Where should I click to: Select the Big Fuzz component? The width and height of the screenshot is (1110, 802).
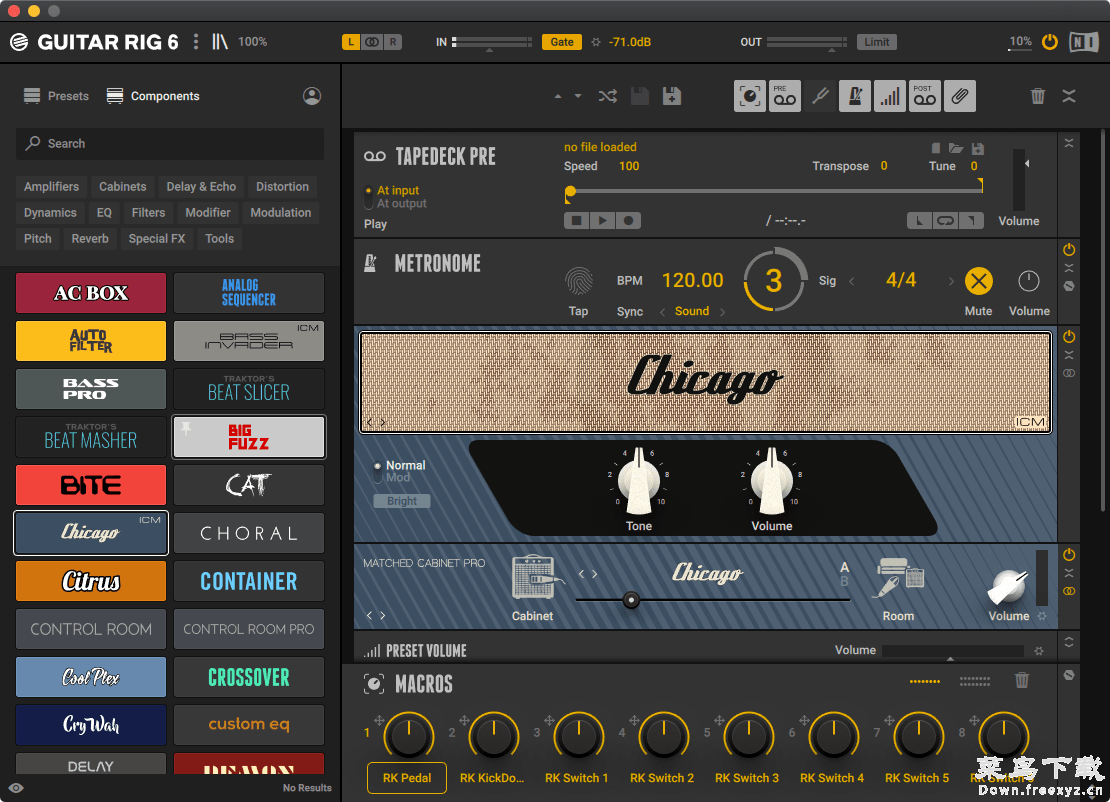[x=249, y=437]
